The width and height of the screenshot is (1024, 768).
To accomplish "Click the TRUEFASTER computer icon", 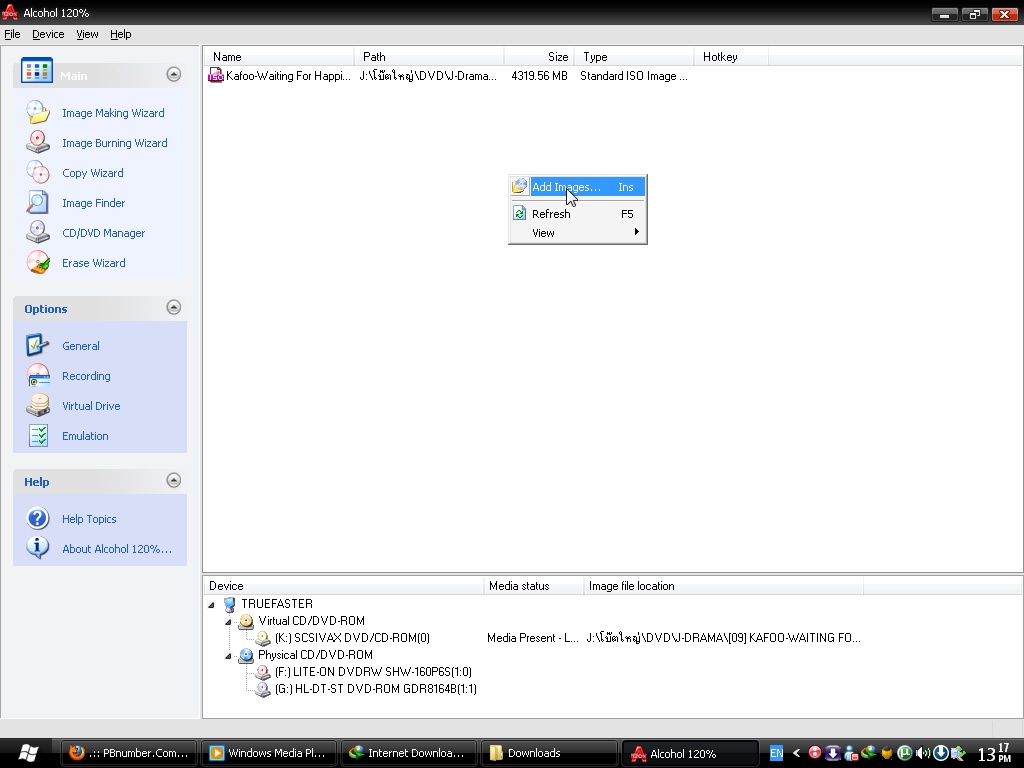I will pyautogui.click(x=229, y=604).
